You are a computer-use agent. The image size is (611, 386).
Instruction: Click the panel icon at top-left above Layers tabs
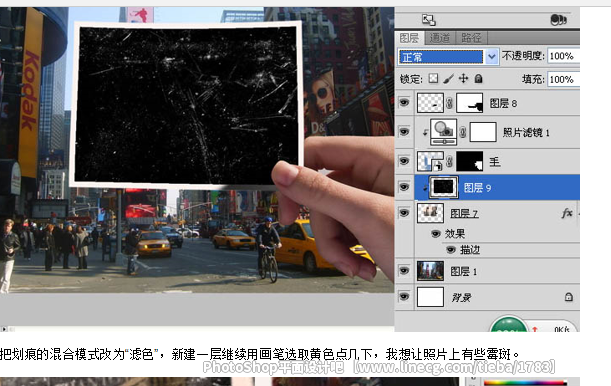point(429,20)
